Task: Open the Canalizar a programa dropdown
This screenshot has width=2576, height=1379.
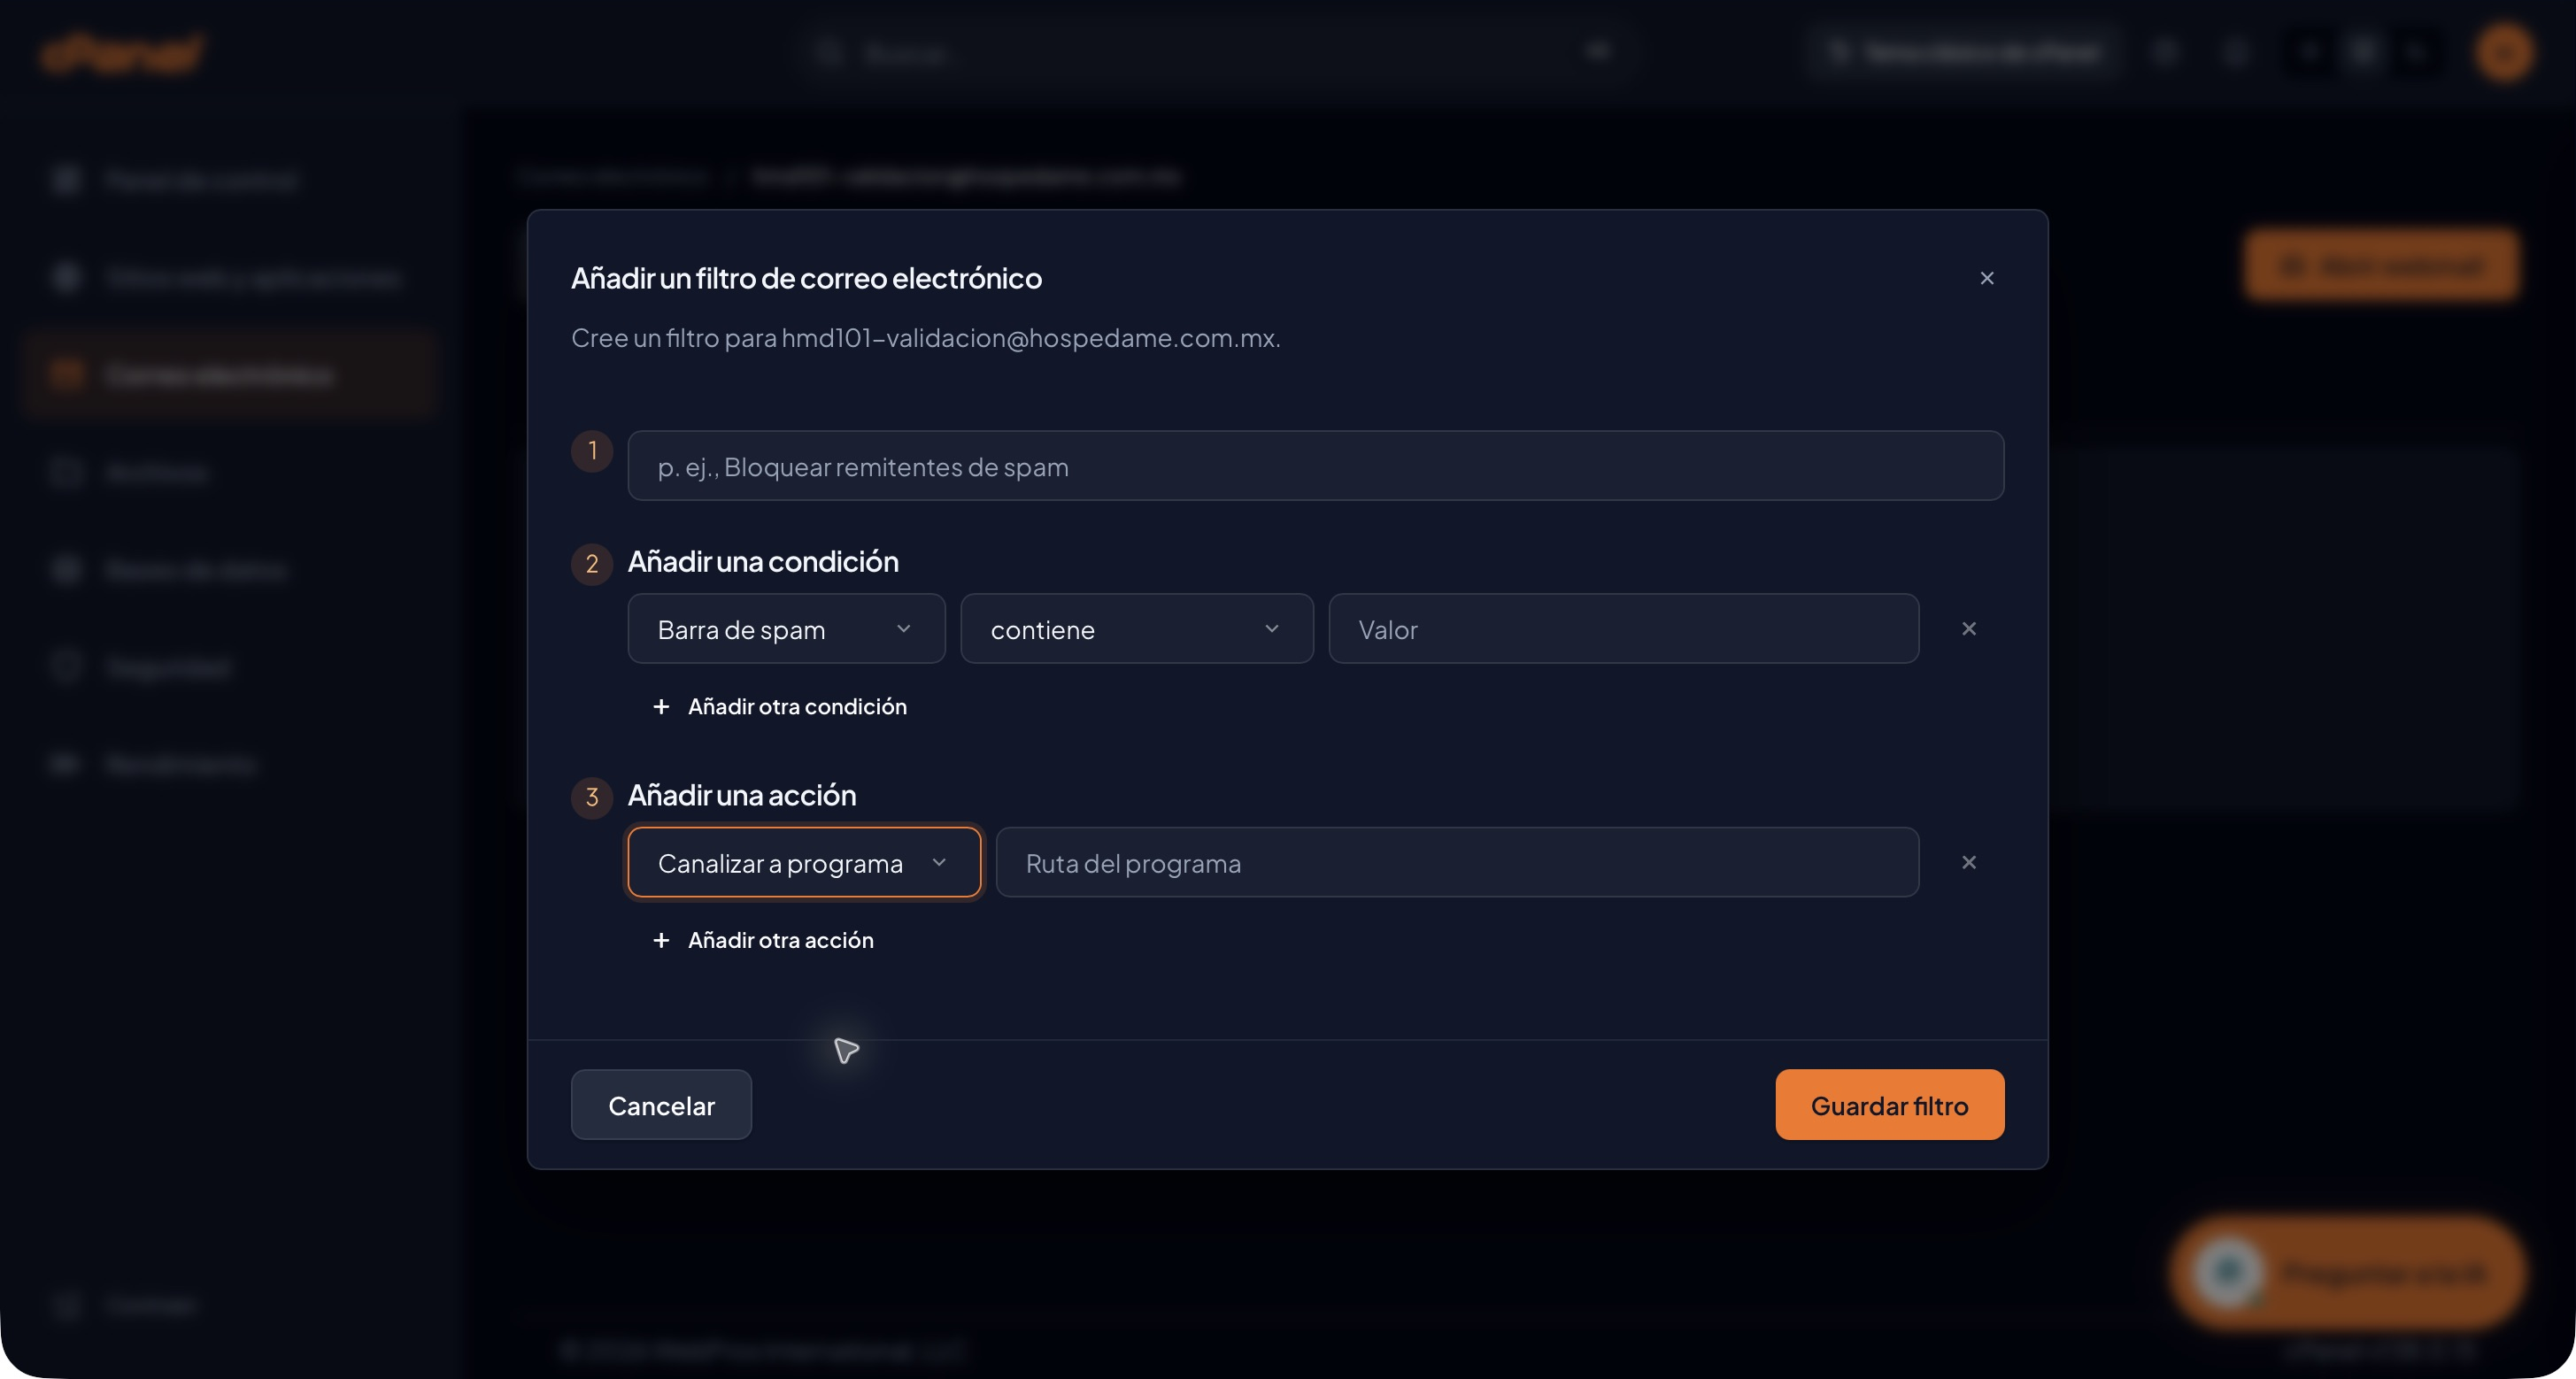Action: 804,862
